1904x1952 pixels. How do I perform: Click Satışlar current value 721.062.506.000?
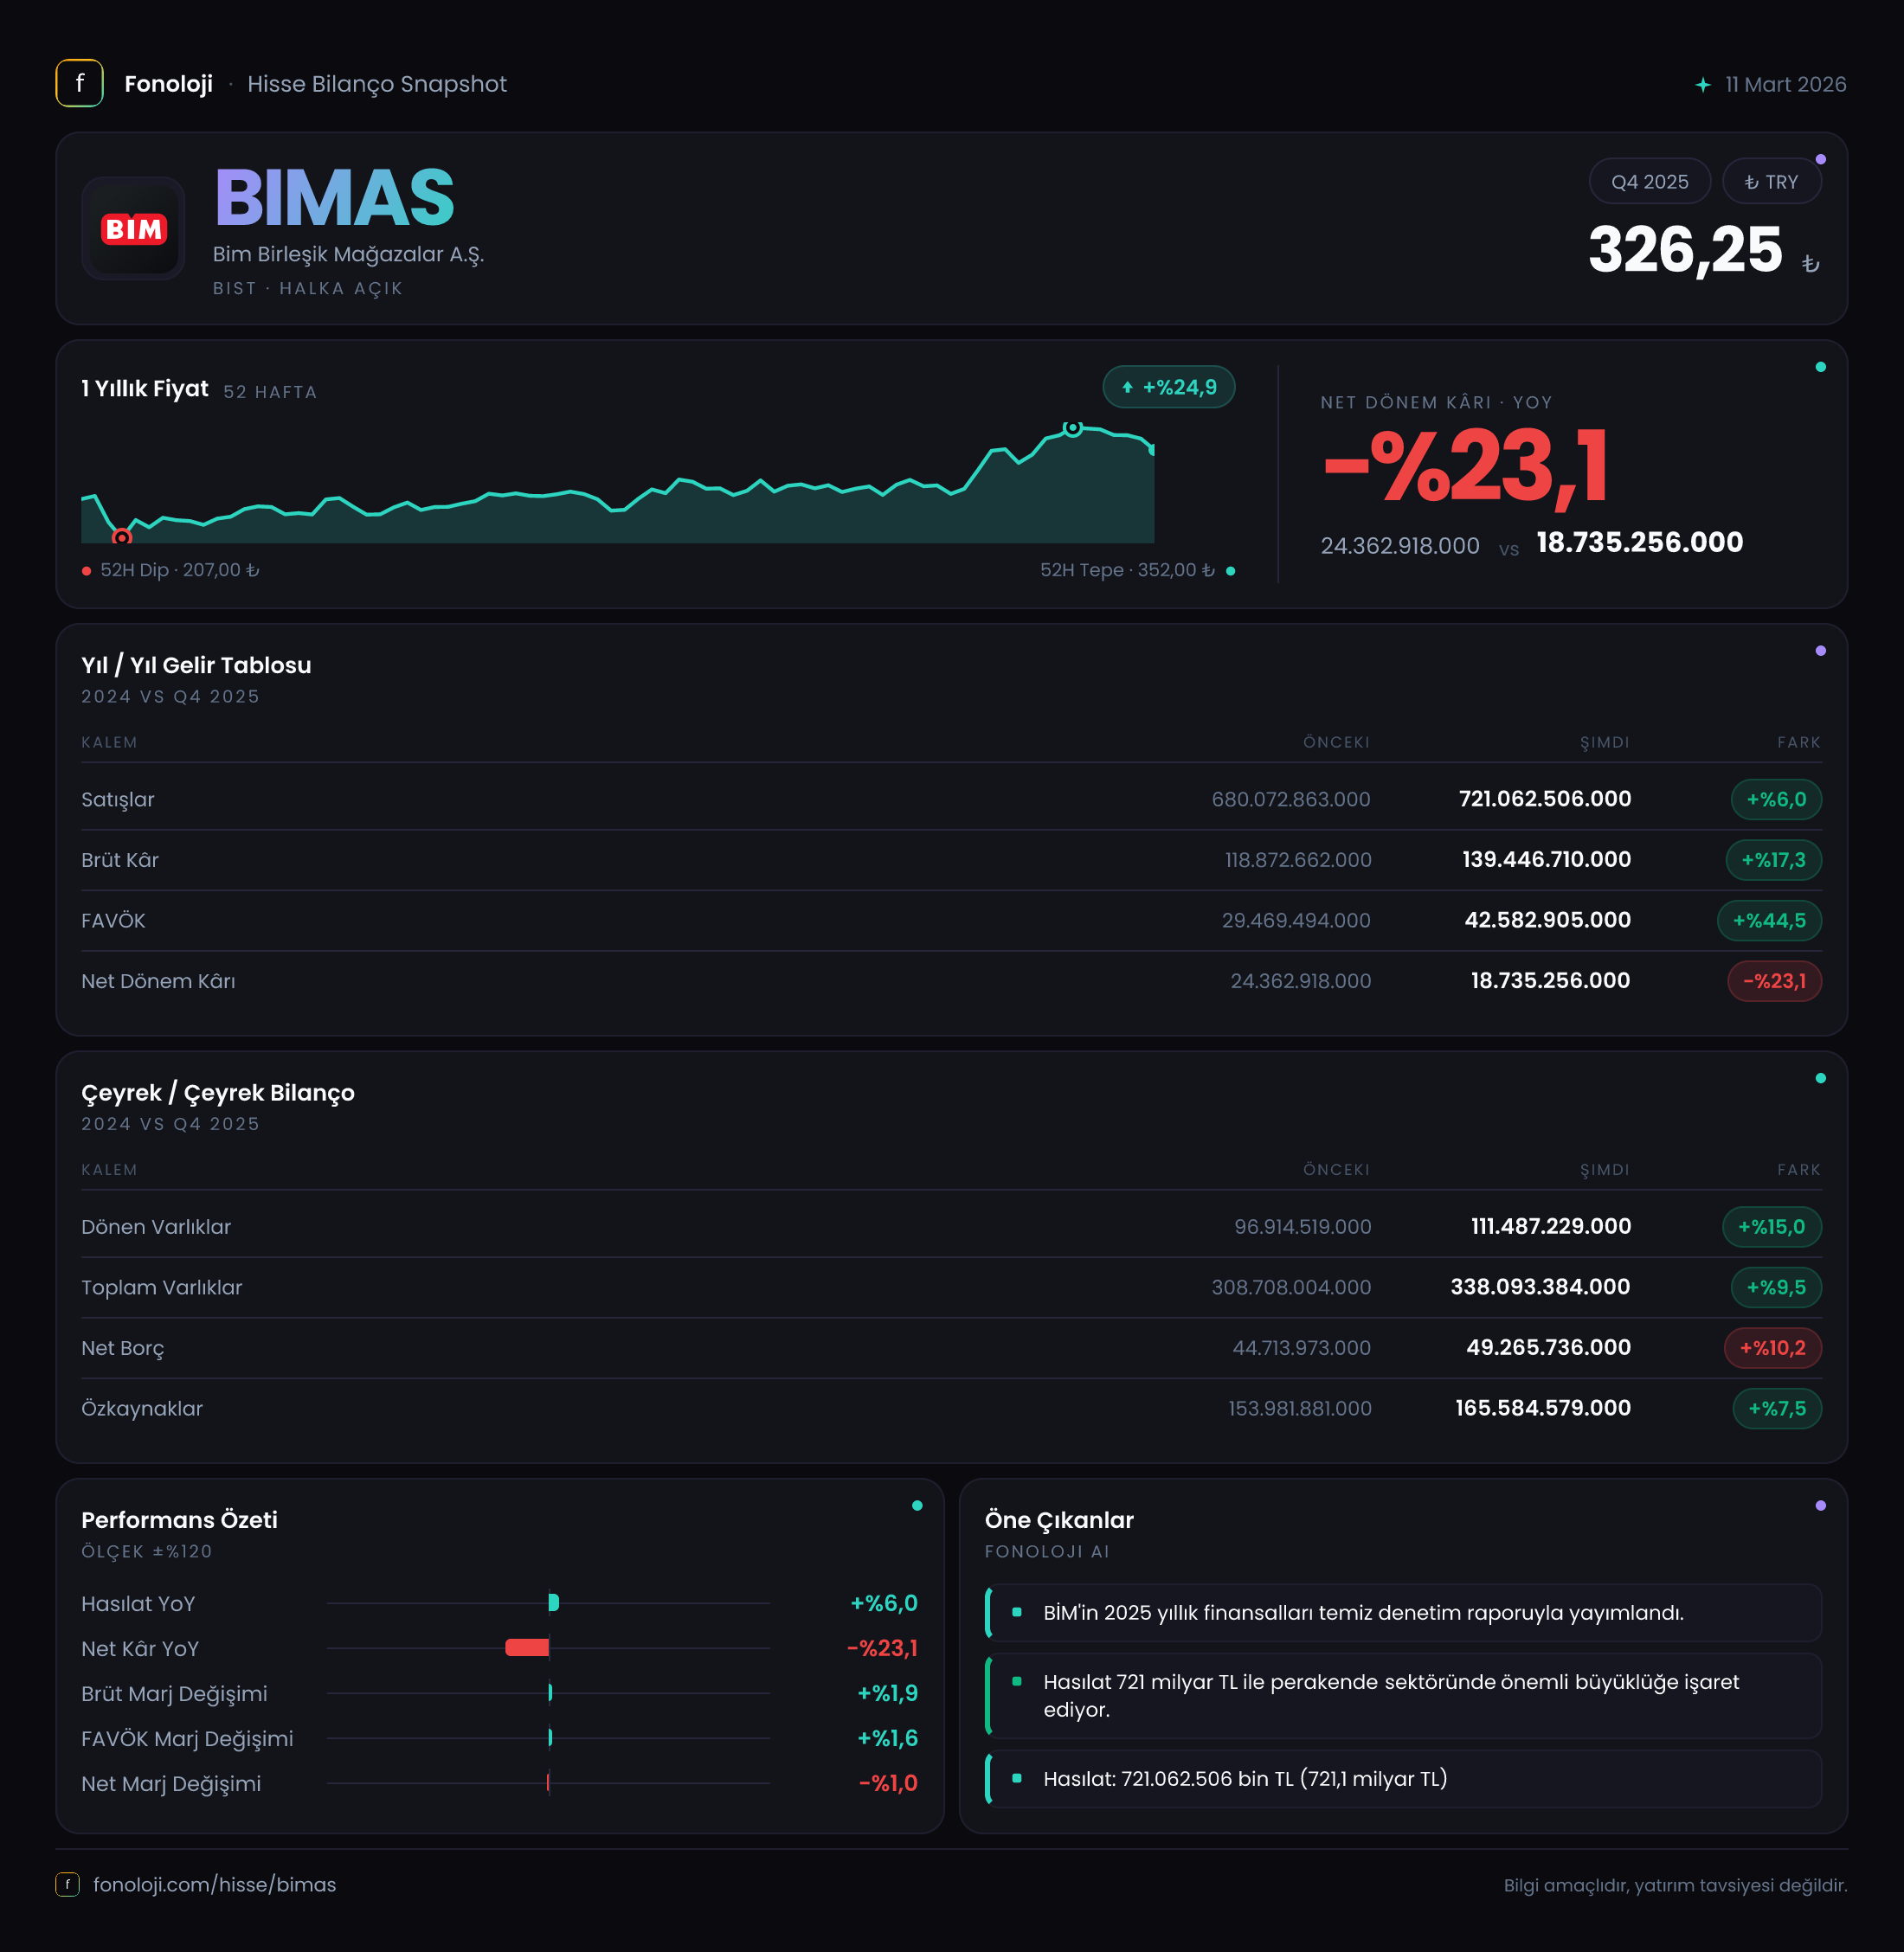[1544, 799]
